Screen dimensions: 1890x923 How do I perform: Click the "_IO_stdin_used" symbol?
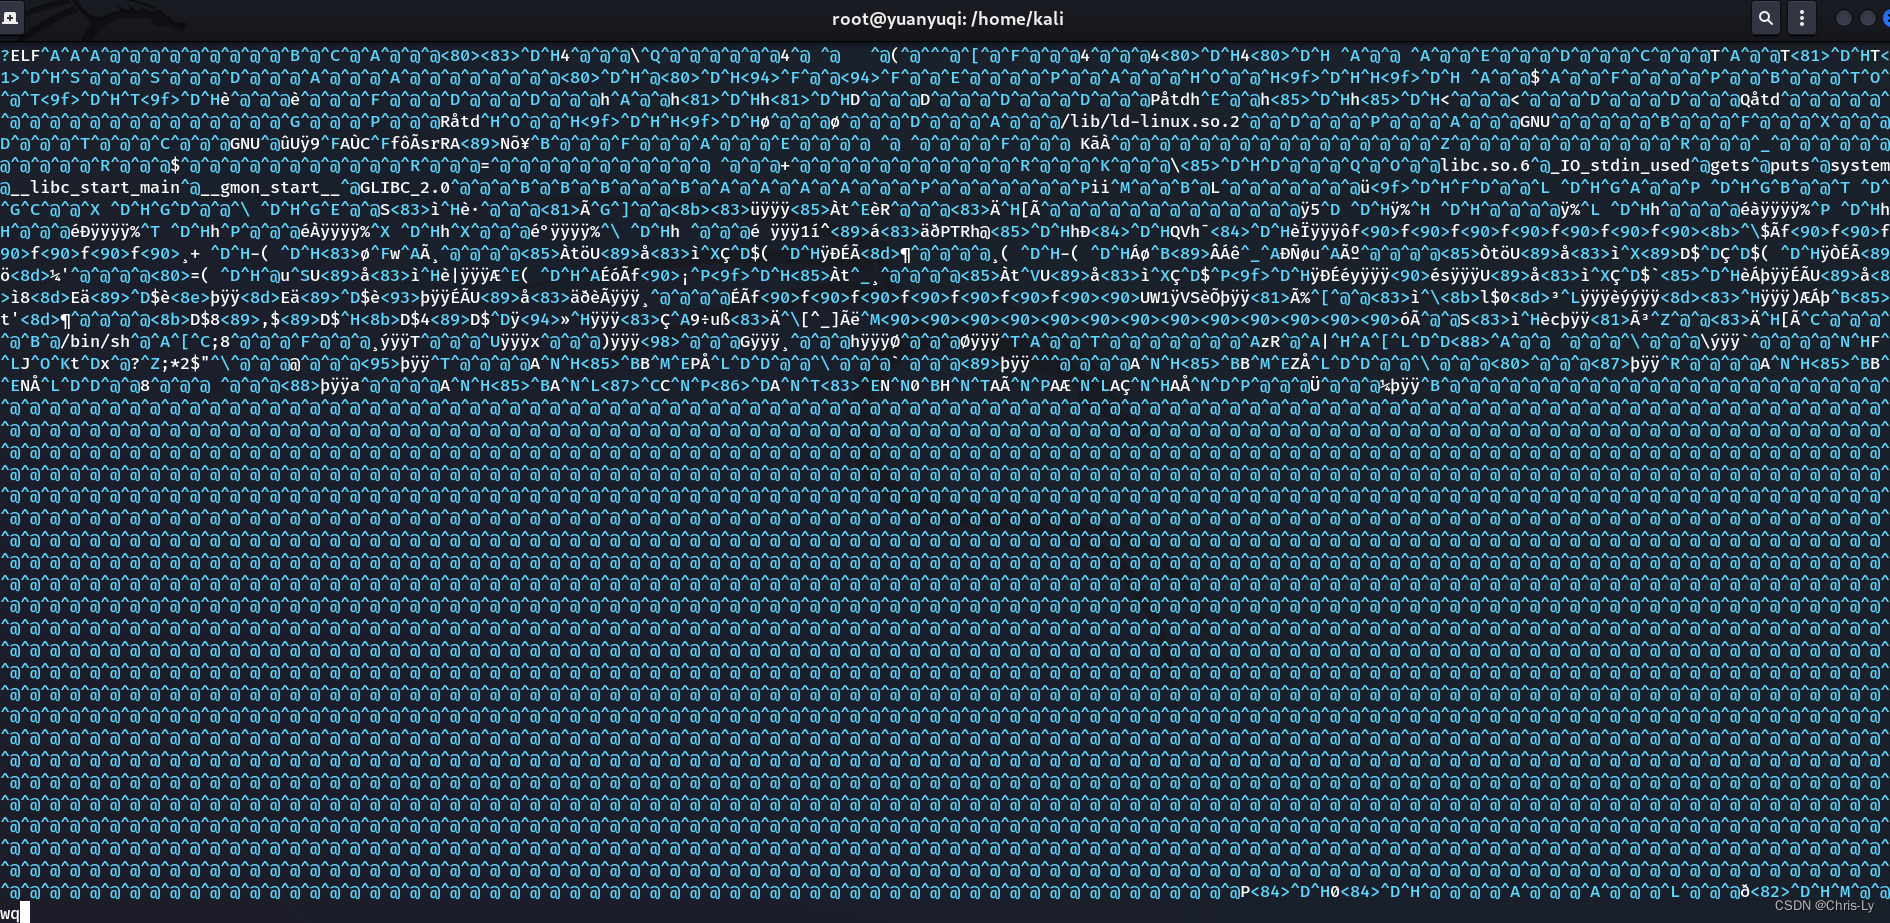click(1620, 166)
